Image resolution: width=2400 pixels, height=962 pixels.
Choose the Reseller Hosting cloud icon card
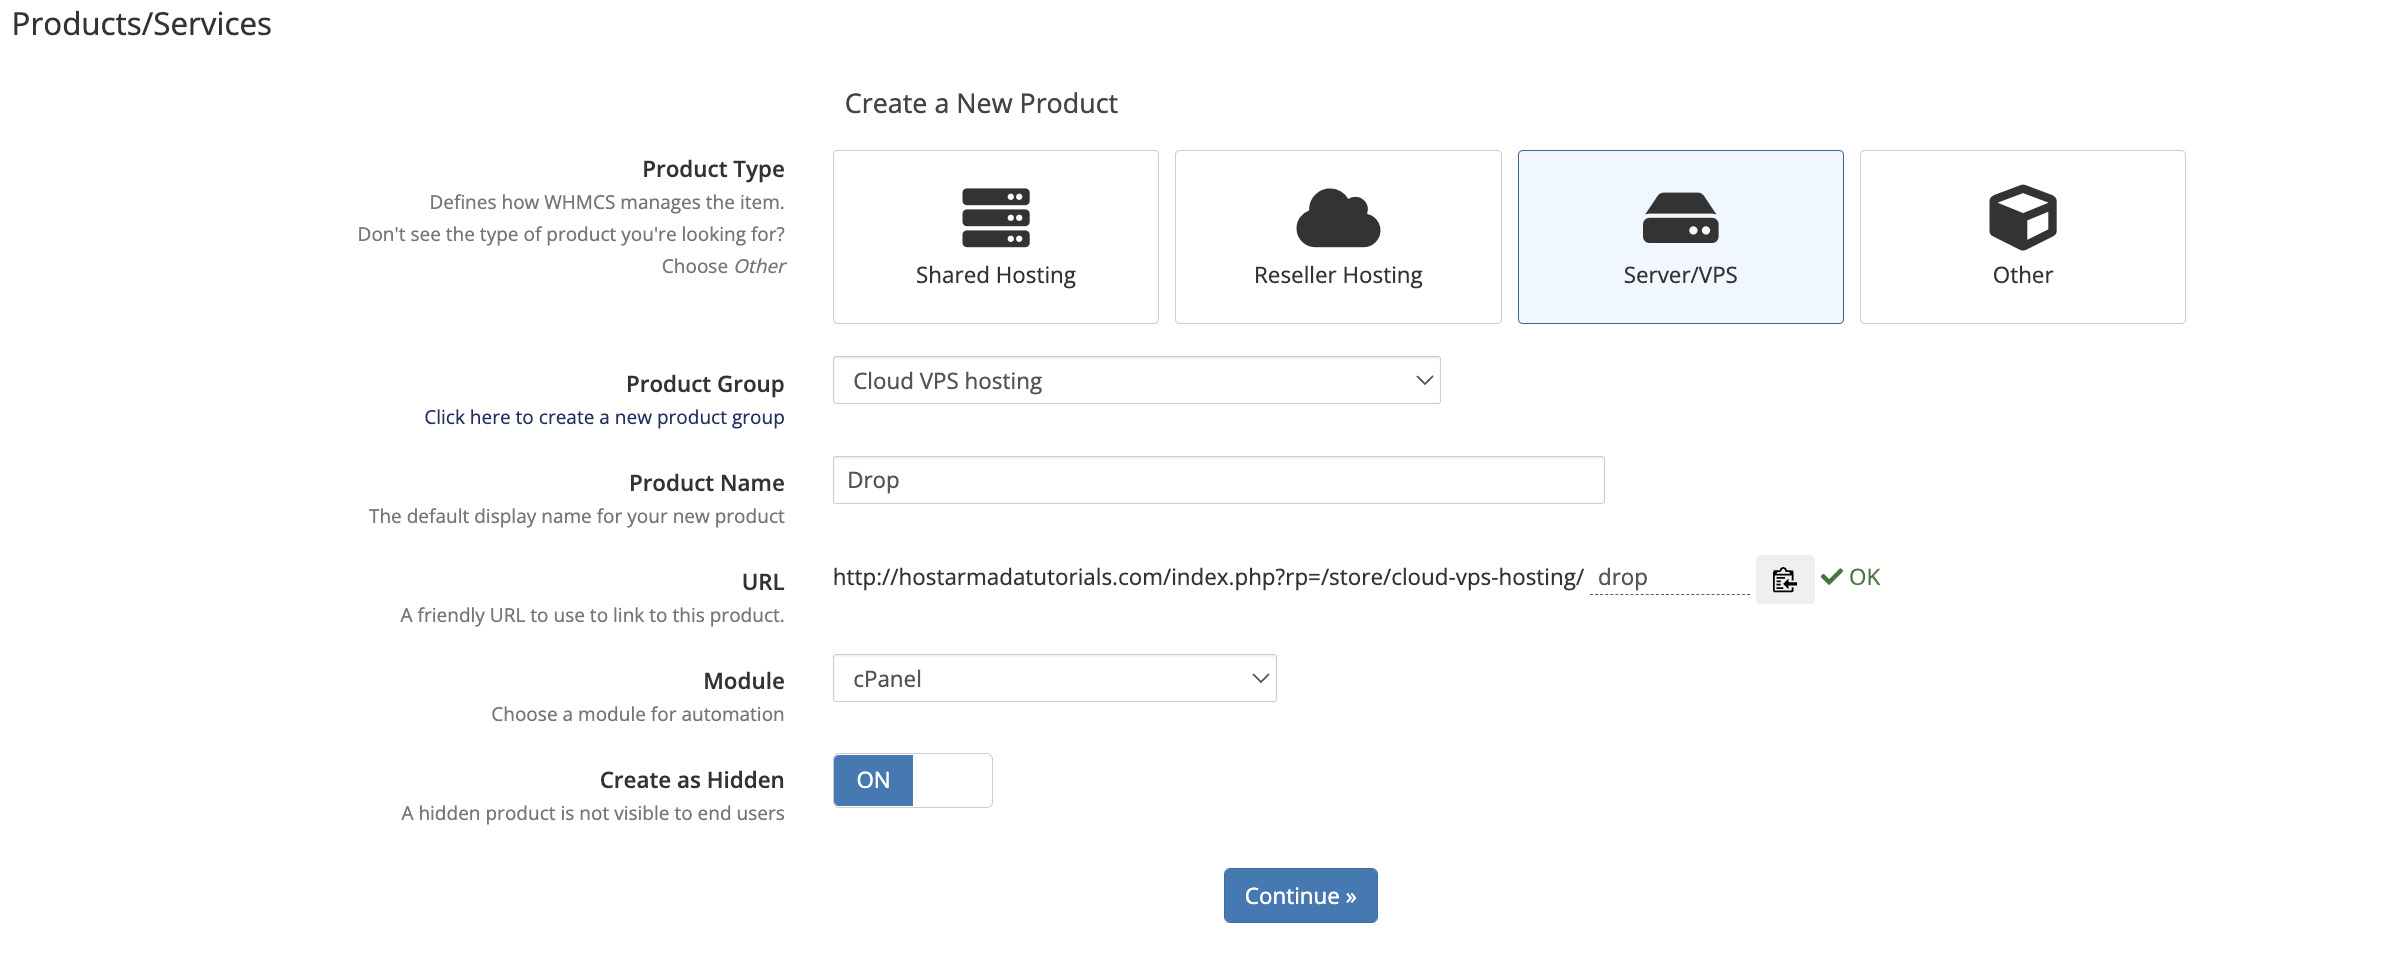pos(1338,237)
